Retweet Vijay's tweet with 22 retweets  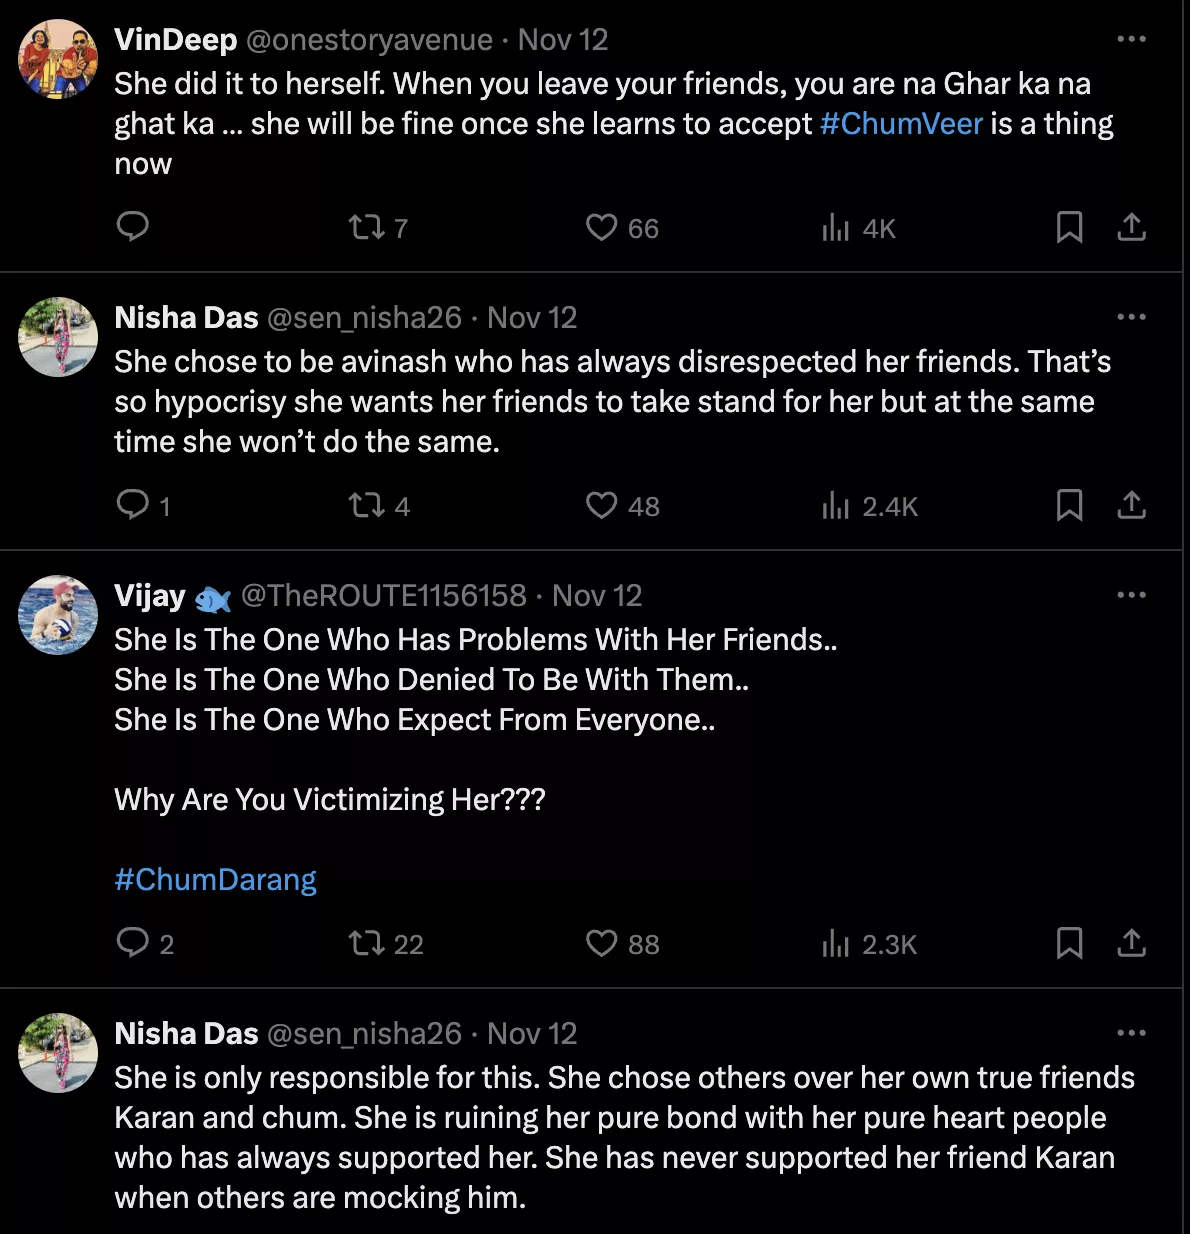(x=367, y=944)
